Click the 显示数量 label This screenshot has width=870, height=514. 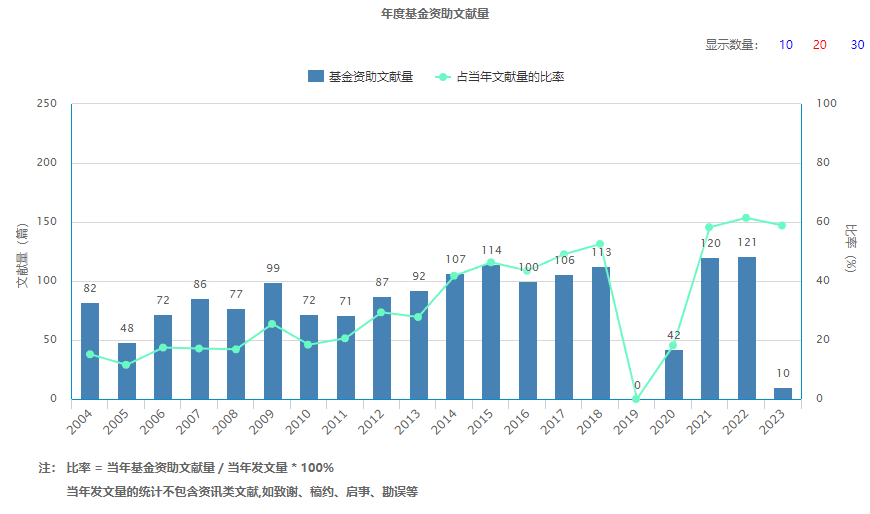pos(731,45)
